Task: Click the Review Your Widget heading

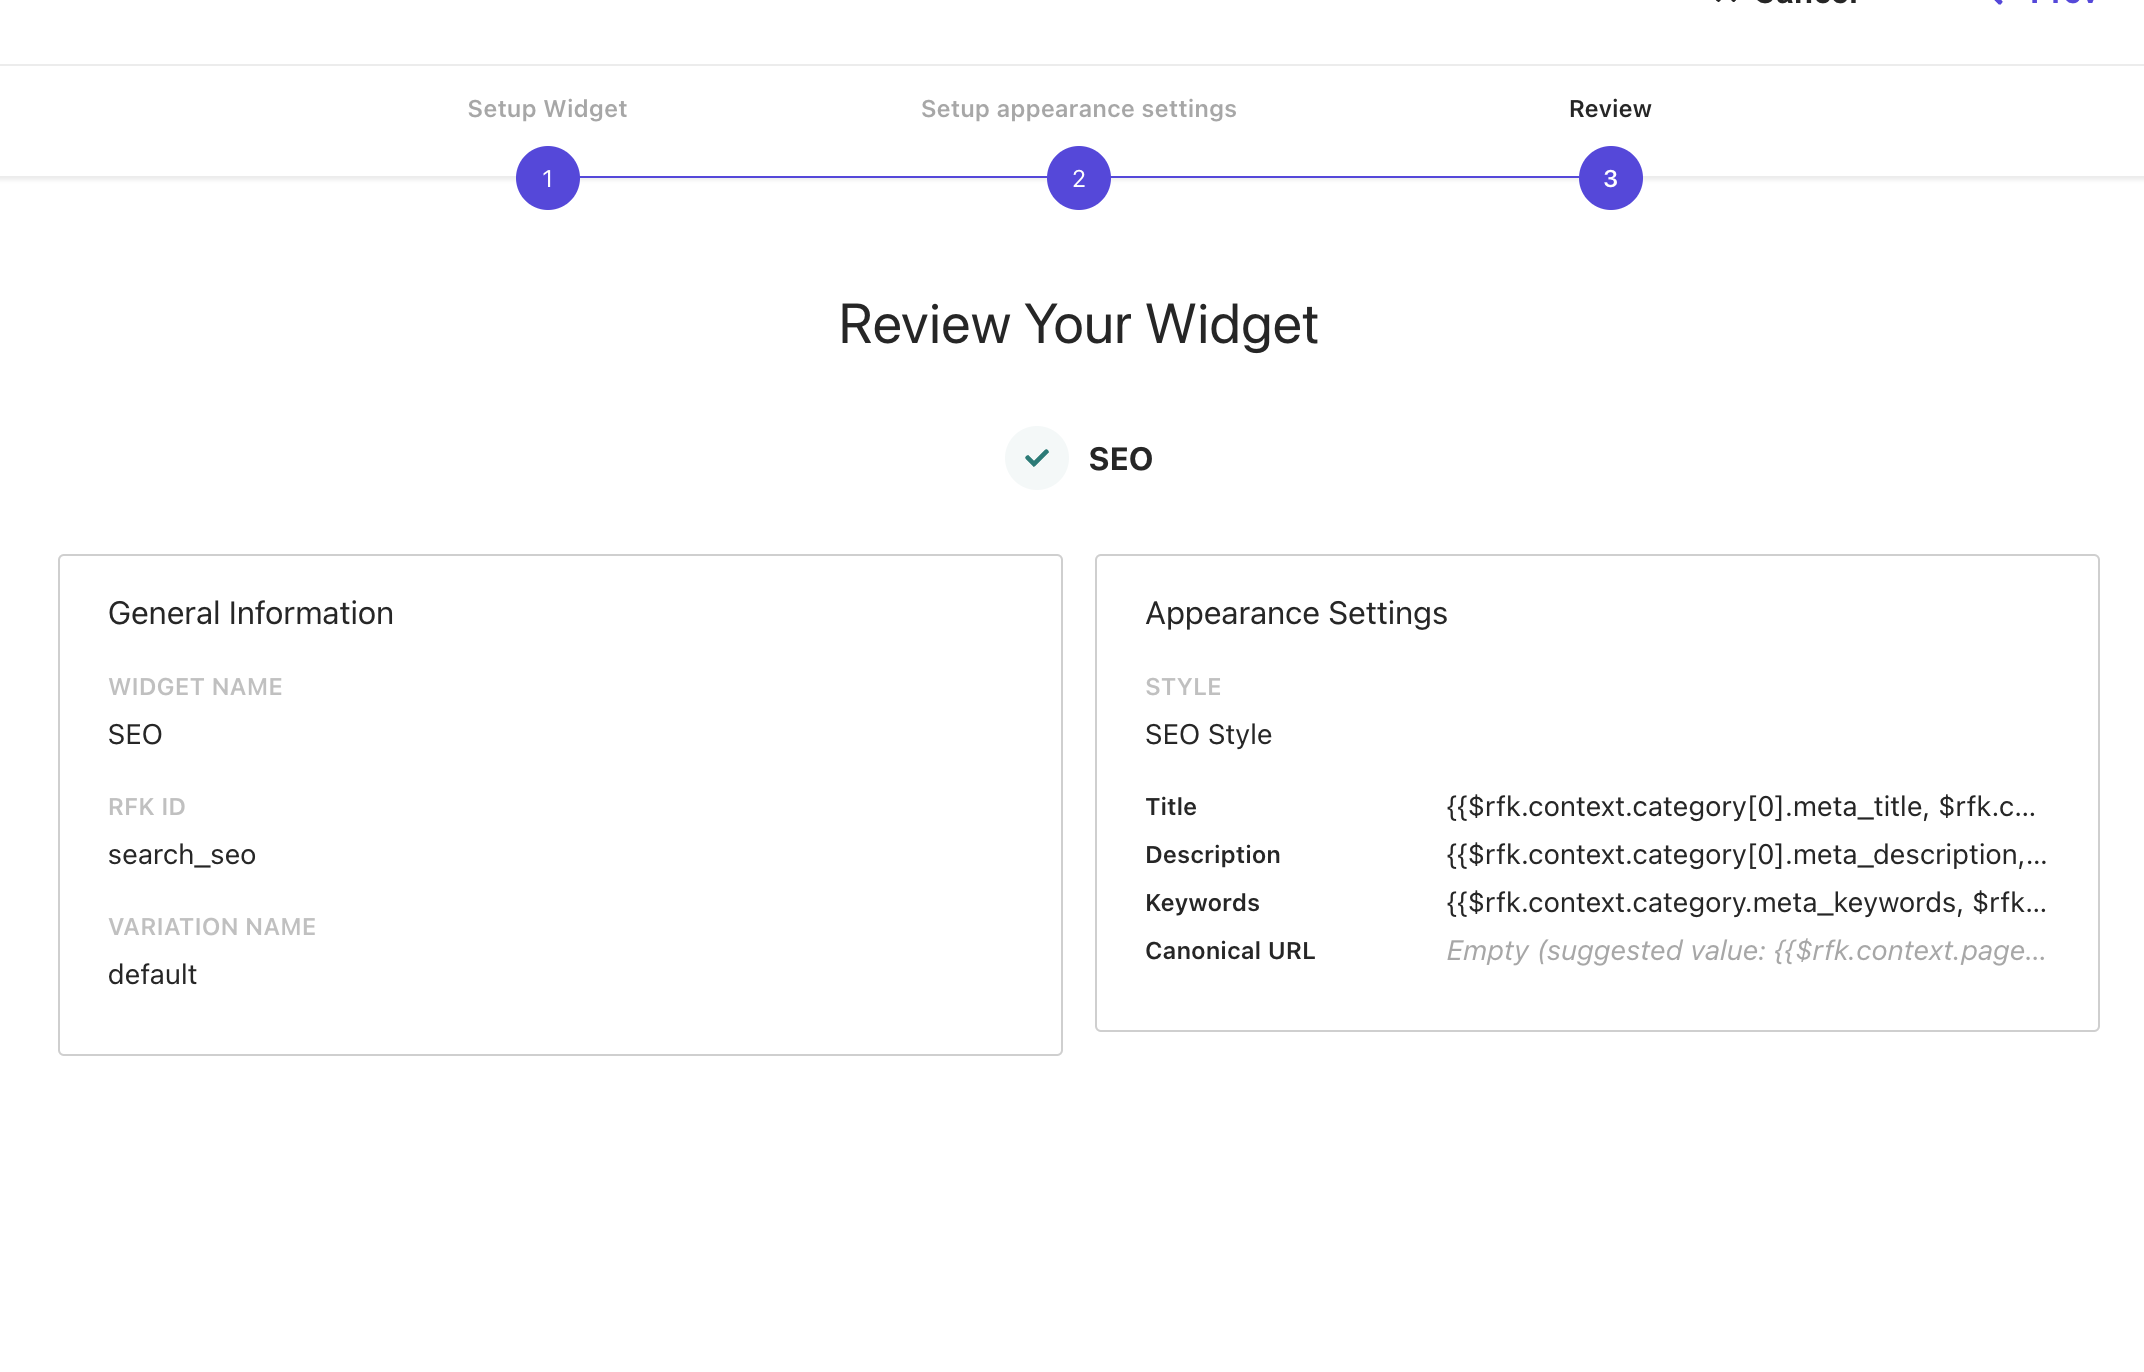Action: (1078, 325)
